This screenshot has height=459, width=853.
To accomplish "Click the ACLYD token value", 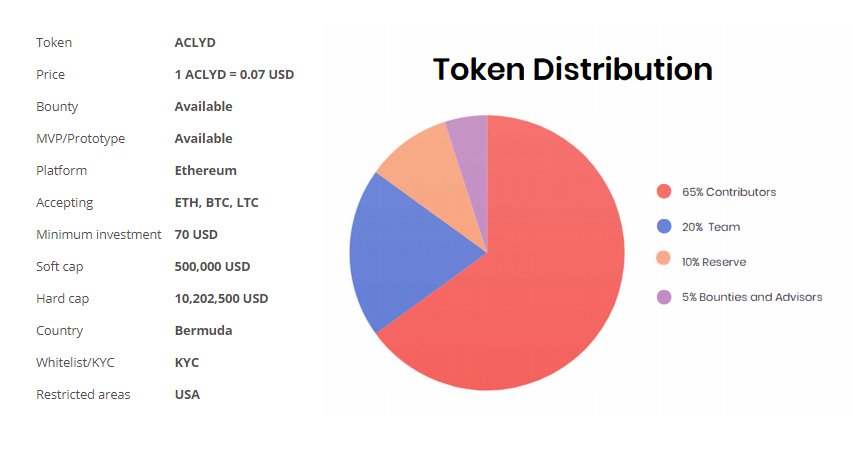I will point(195,43).
